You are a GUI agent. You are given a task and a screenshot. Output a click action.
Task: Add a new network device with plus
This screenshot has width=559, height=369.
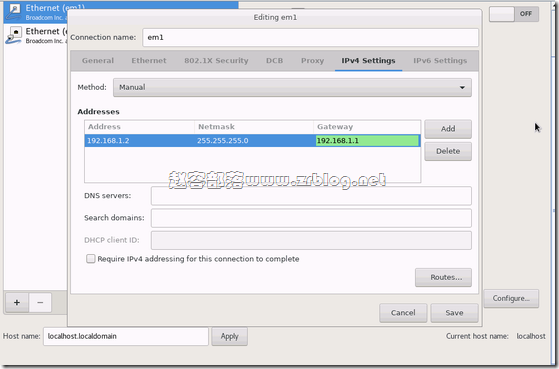pos(17,303)
